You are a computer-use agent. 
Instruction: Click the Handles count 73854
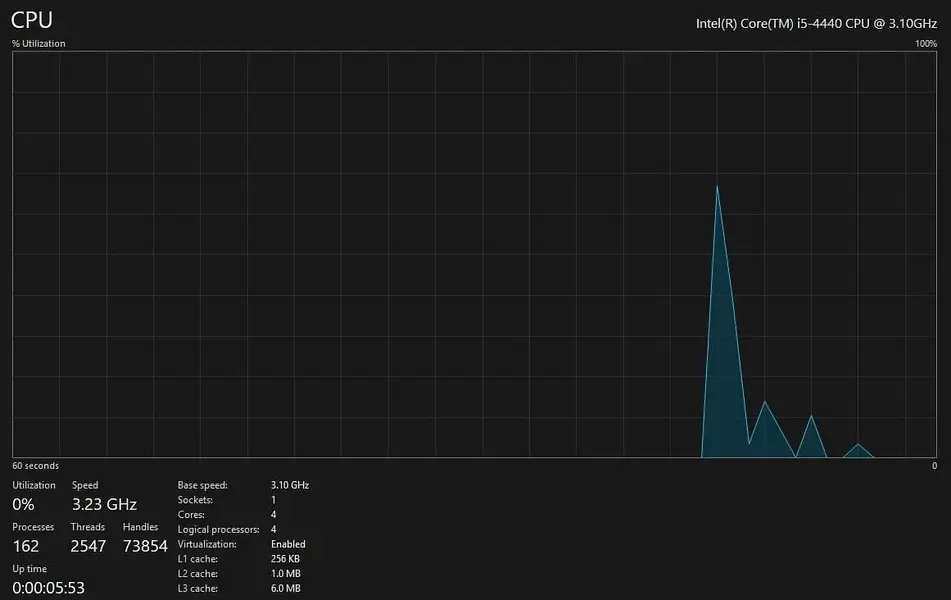tap(145, 546)
